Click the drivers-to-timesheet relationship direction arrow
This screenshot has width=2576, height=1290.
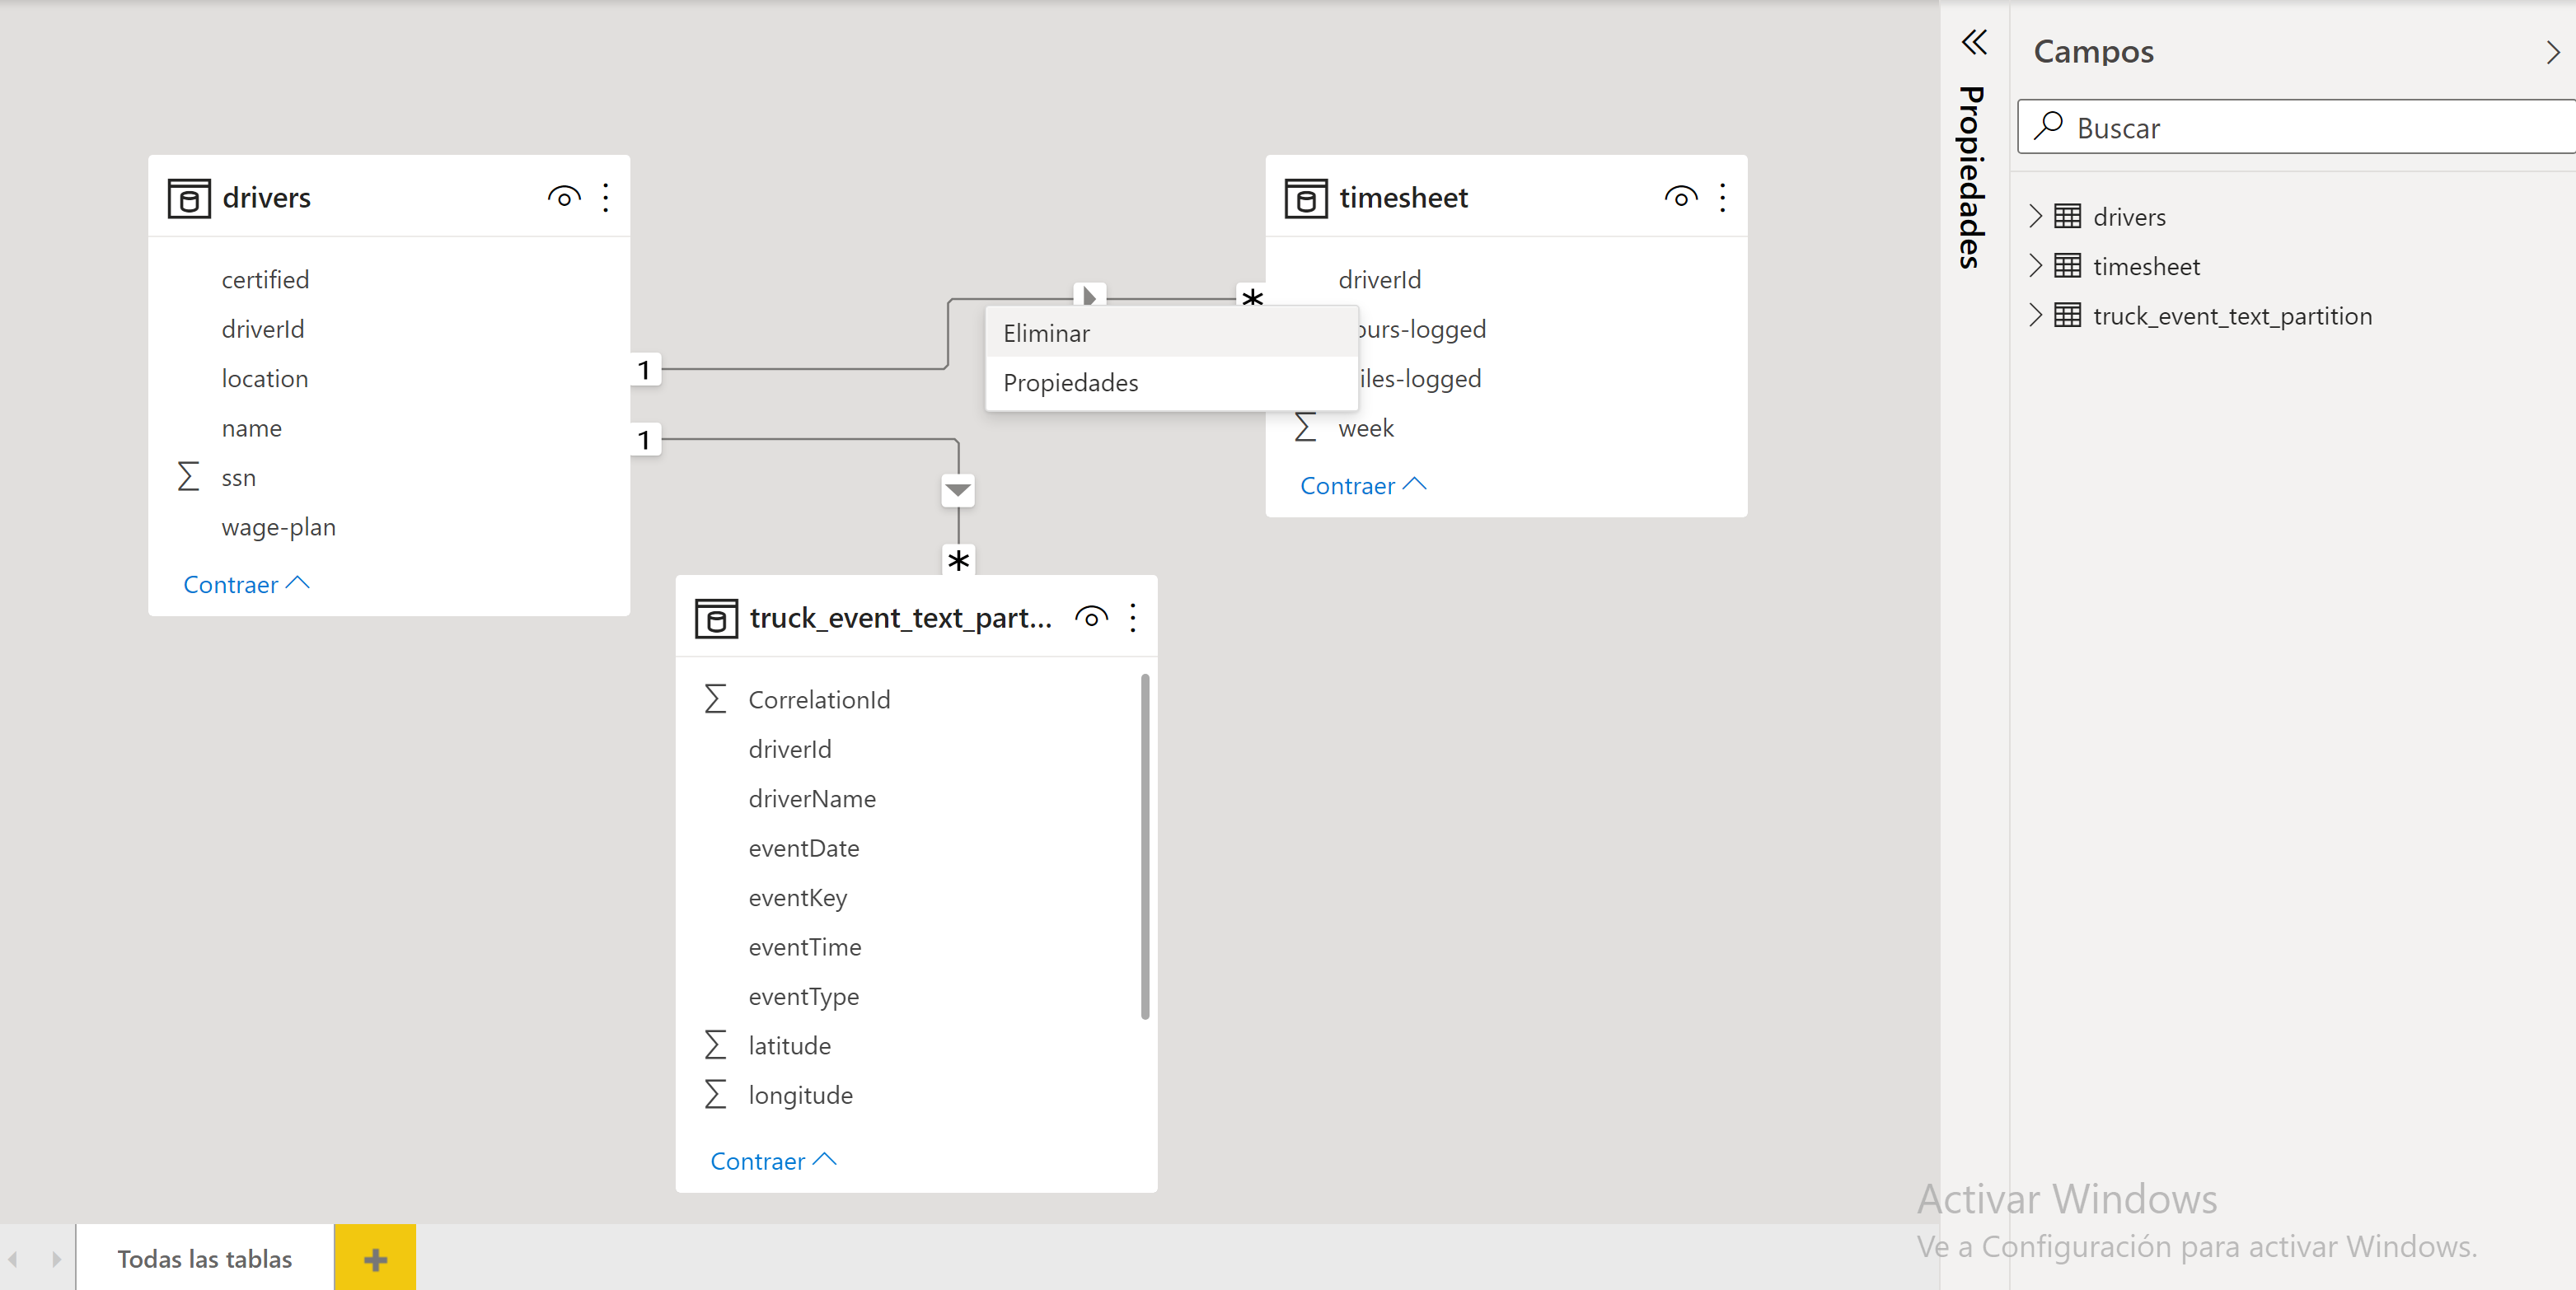pyautogui.click(x=1089, y=296)
